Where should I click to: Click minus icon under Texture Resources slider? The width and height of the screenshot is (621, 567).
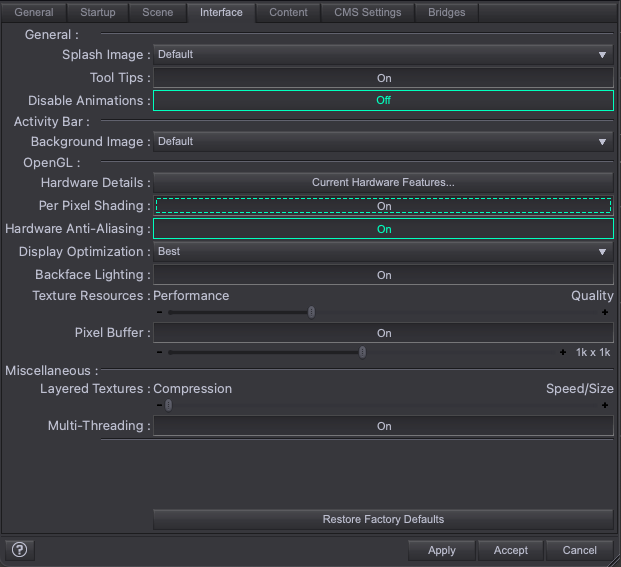coord(159,312)
